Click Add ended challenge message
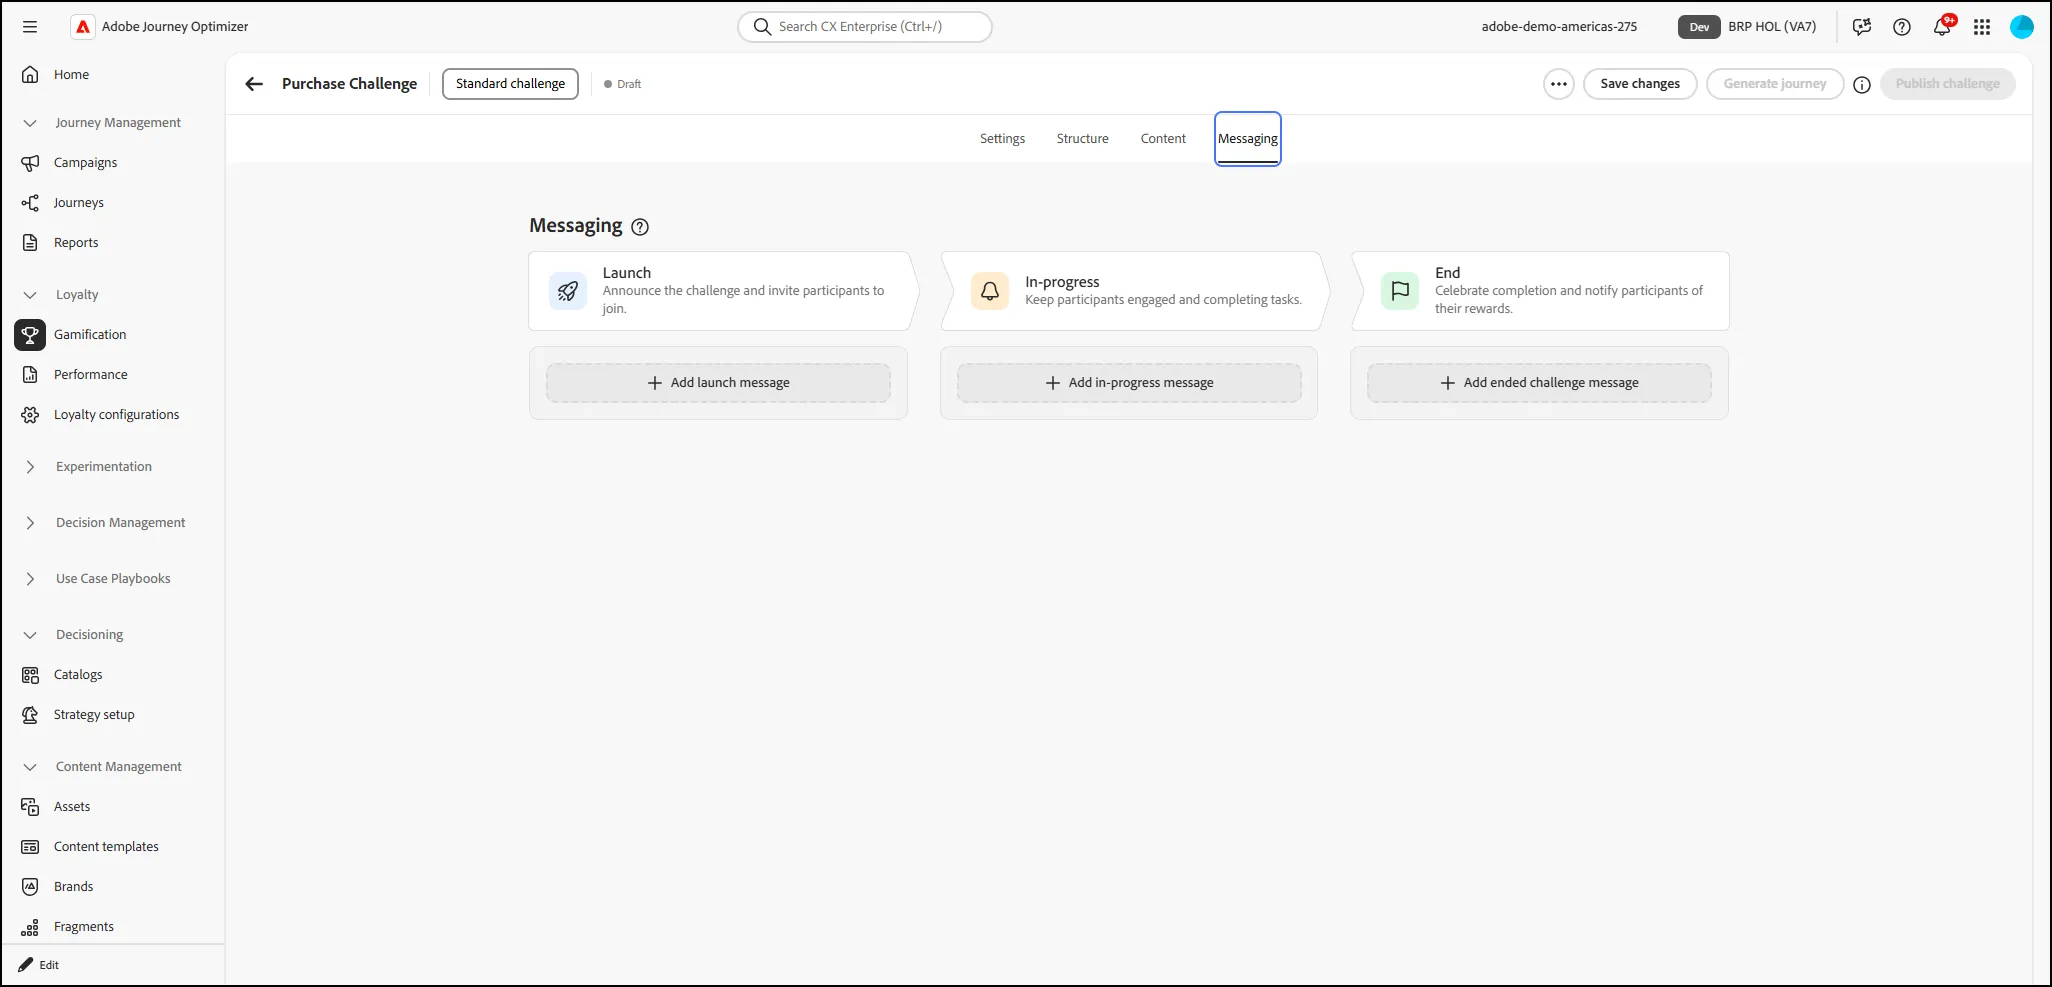The height and width of the screenshot is (987, 2052). [x=1539, y=383]
